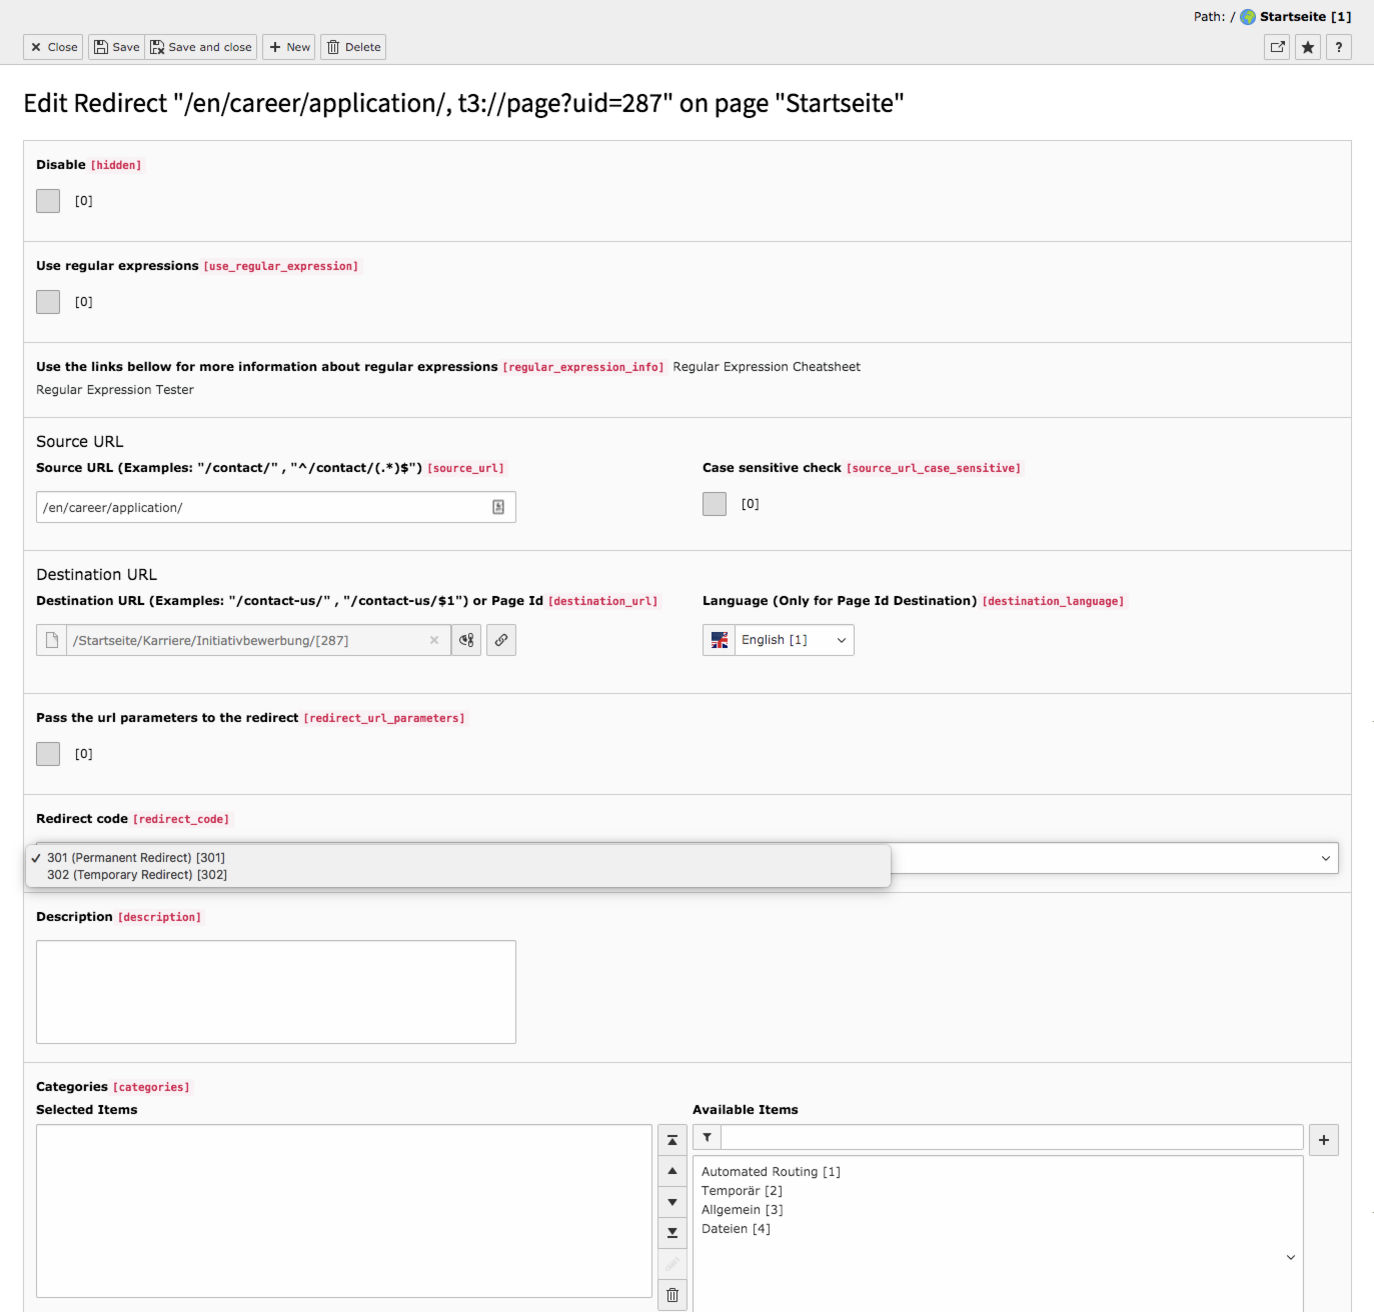Image resolution: width=1374 pixels, height=1312 pixels.
Task: Enable the Disable hidden checkbox
Action: [x=47, y=201]
